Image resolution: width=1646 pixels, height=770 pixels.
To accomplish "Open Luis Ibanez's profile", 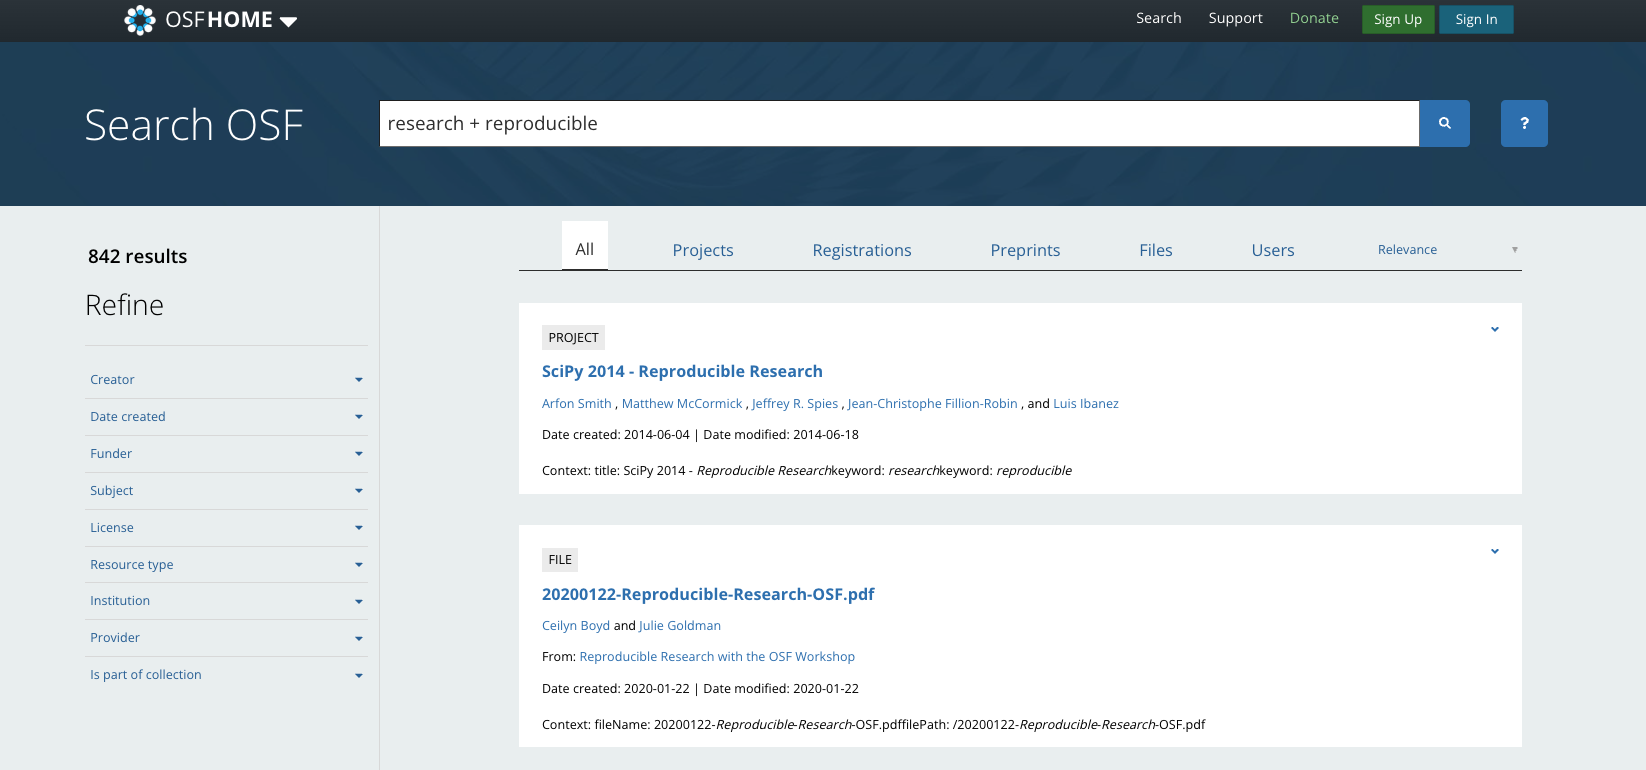I will [1086, 404].
